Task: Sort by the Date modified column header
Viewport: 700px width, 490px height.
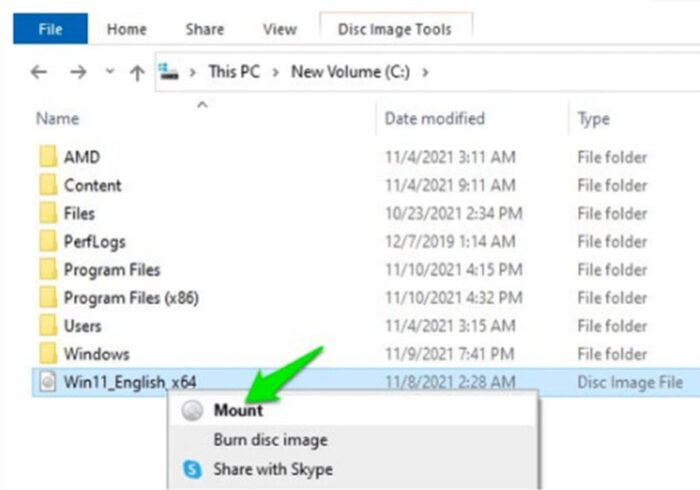Action: pos(434,118)
